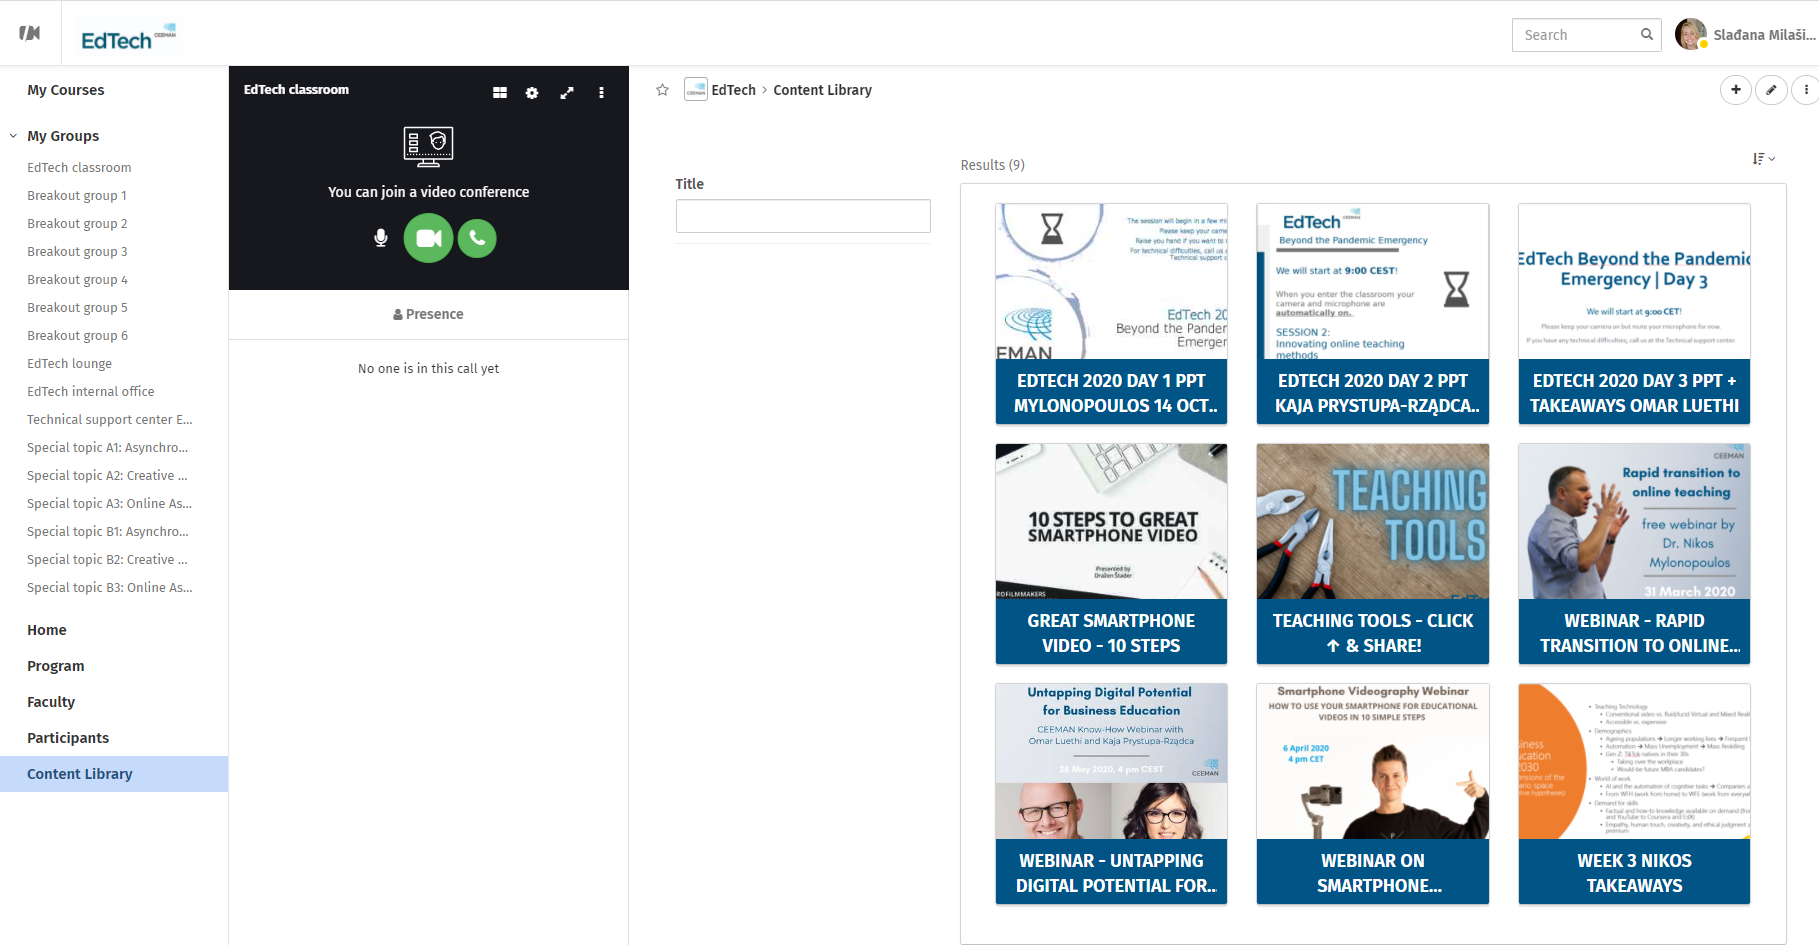The image size is (1819, 945).
Task: Toggle the microphone before joining the call
Action: coord(380,238)
